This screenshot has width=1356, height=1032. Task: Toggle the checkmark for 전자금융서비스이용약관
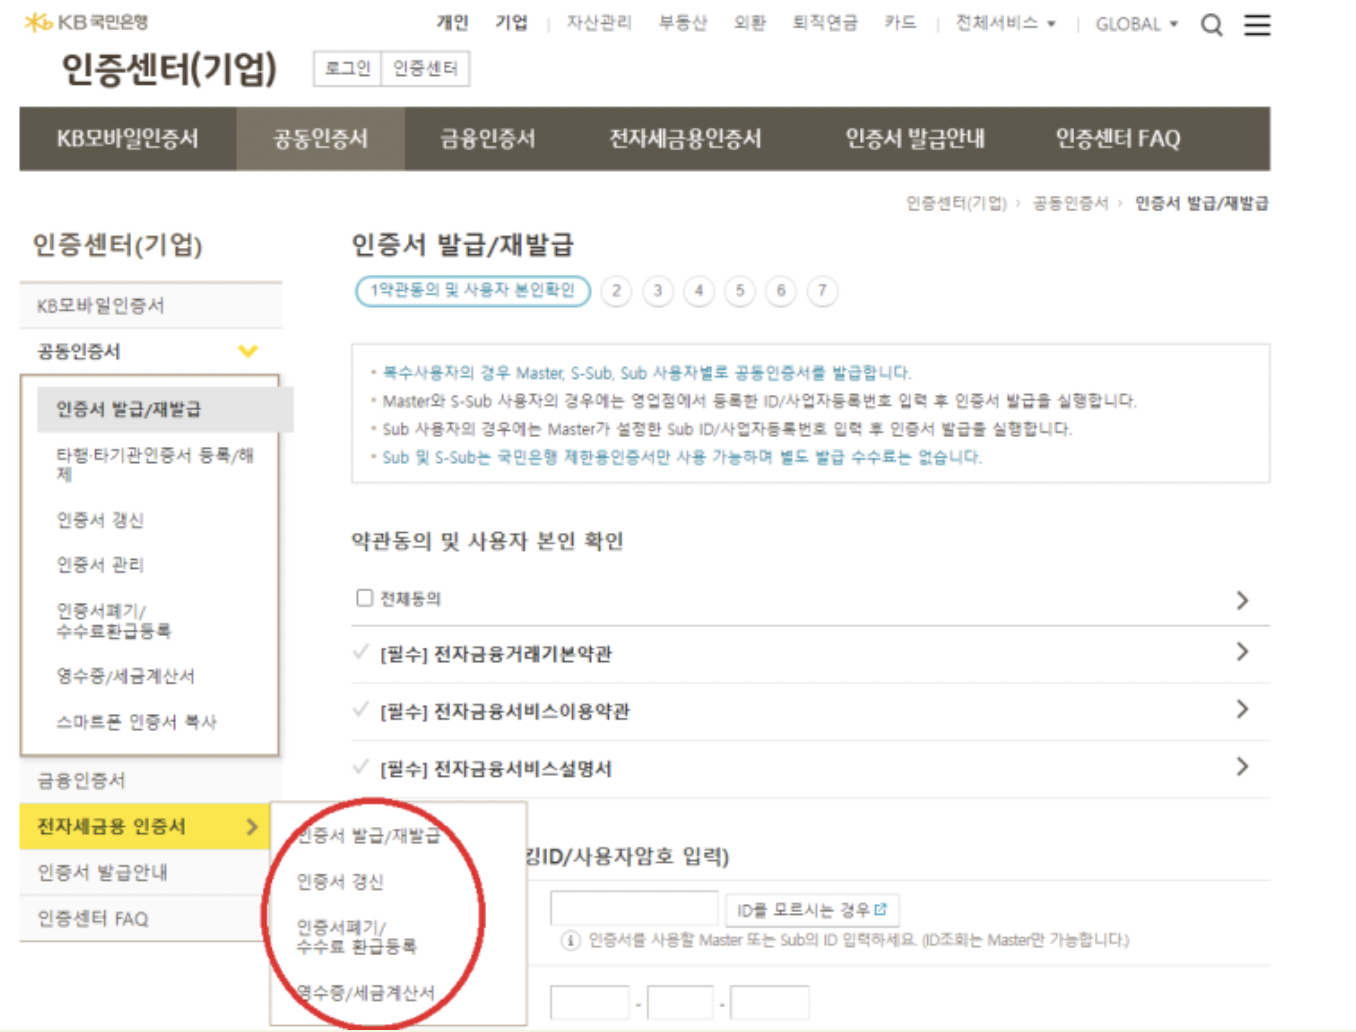point(360,711)
